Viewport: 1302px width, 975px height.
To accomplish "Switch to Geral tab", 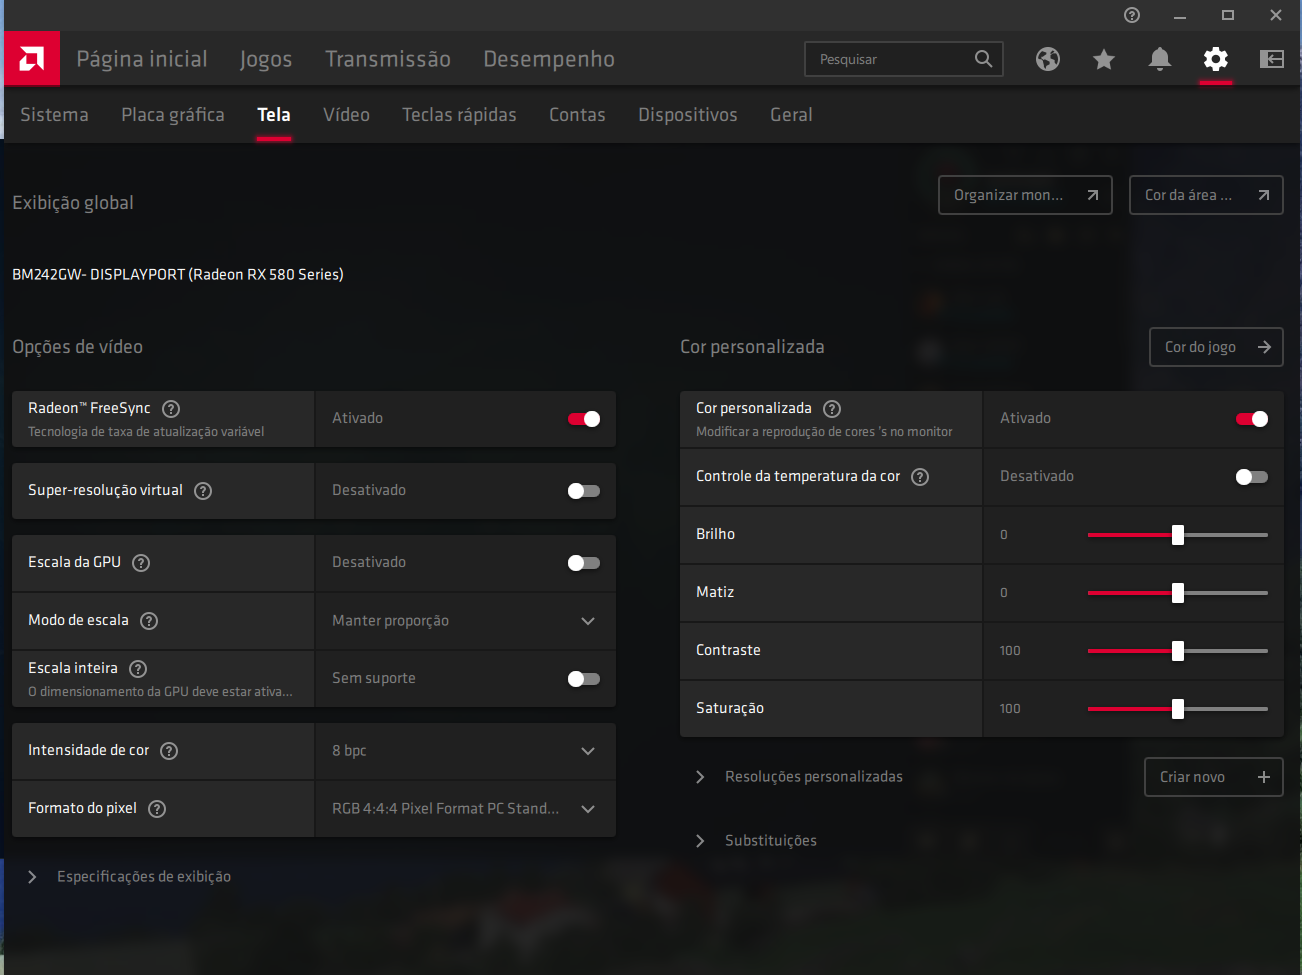I will click(791, 115).
